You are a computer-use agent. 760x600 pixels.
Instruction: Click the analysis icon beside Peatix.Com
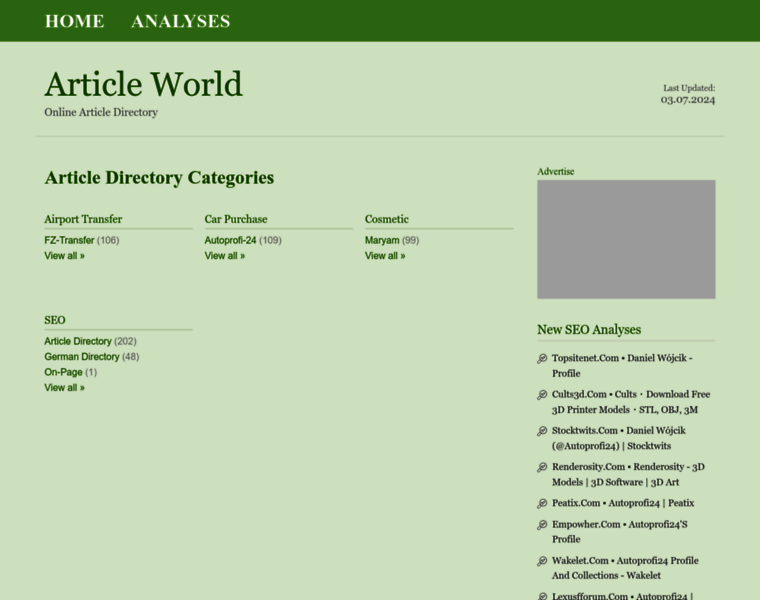tap(542, 504)
